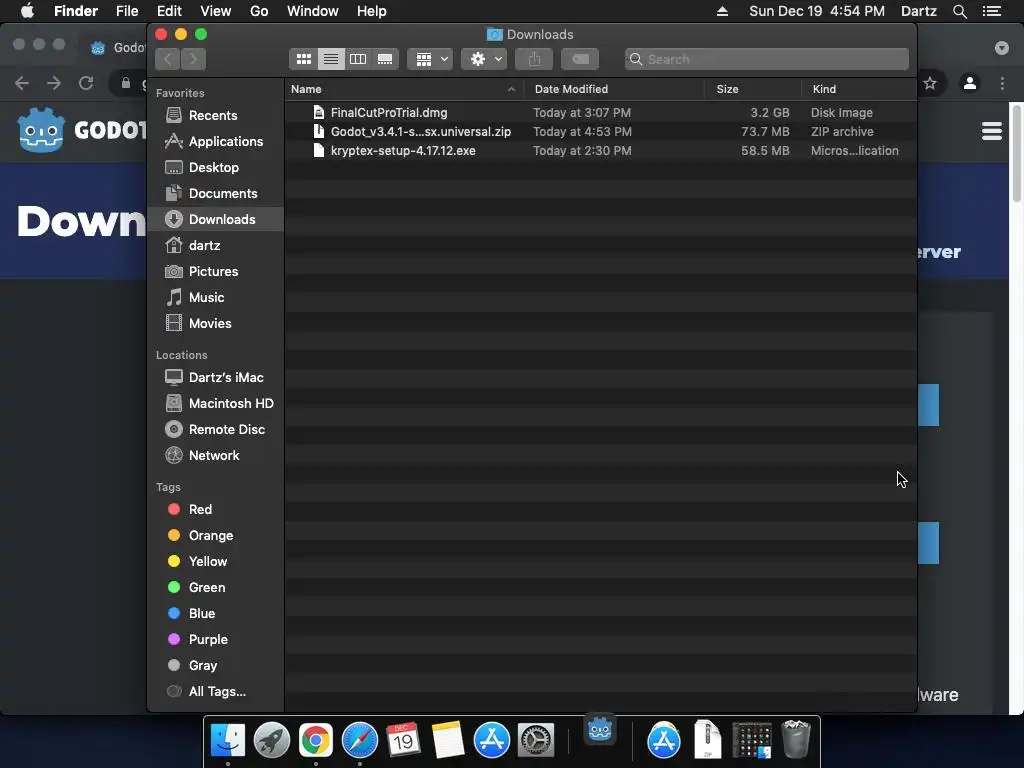The width and height of the screenshot is (1024, 768).
Task: Sort files by Date Modified column
Action: click(x=614, y=89)
